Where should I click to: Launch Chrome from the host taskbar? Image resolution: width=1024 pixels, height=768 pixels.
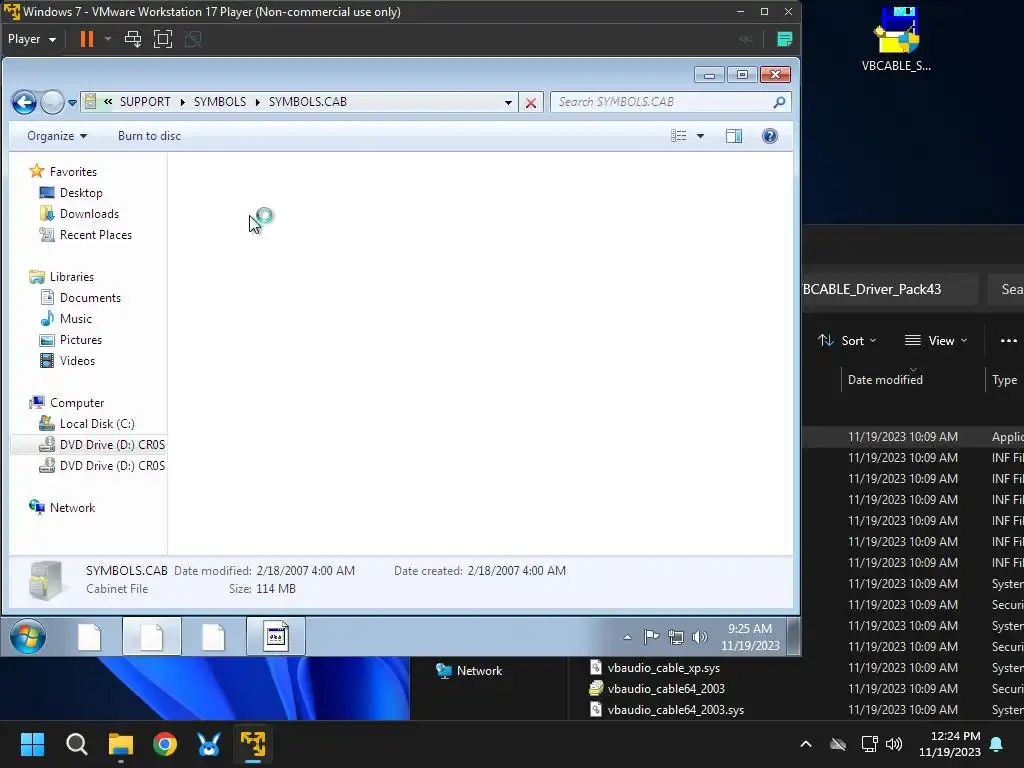[165, 744]
